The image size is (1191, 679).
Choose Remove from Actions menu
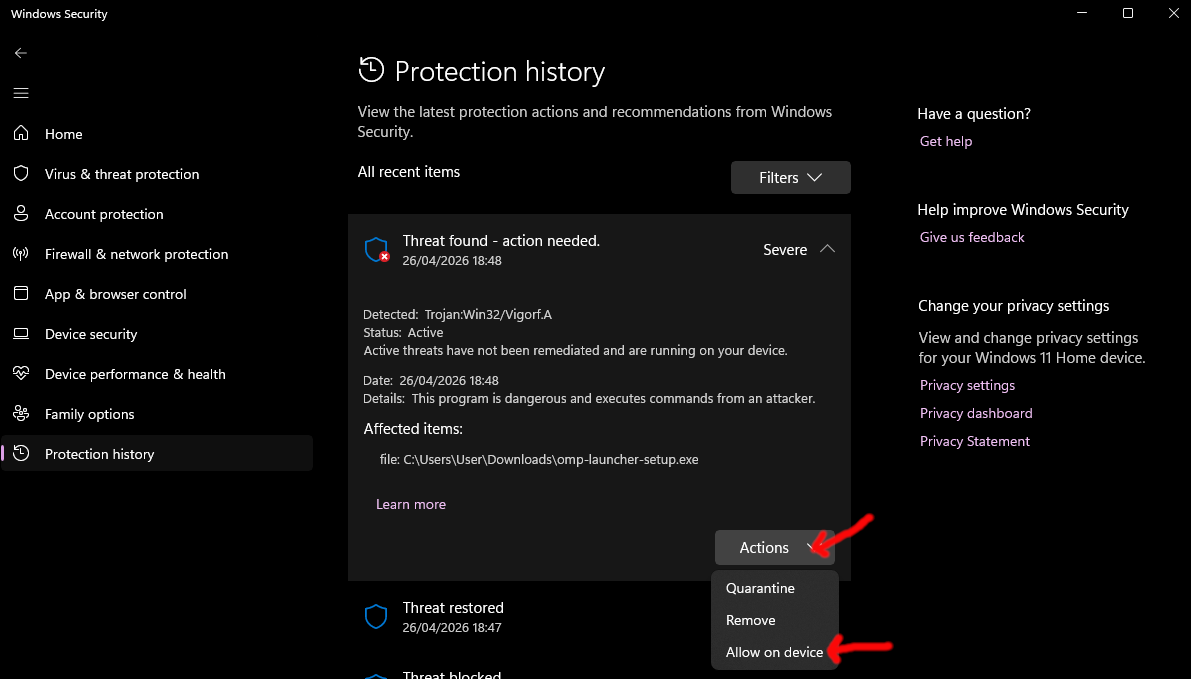pyautogui.click(x=750, y=621)
